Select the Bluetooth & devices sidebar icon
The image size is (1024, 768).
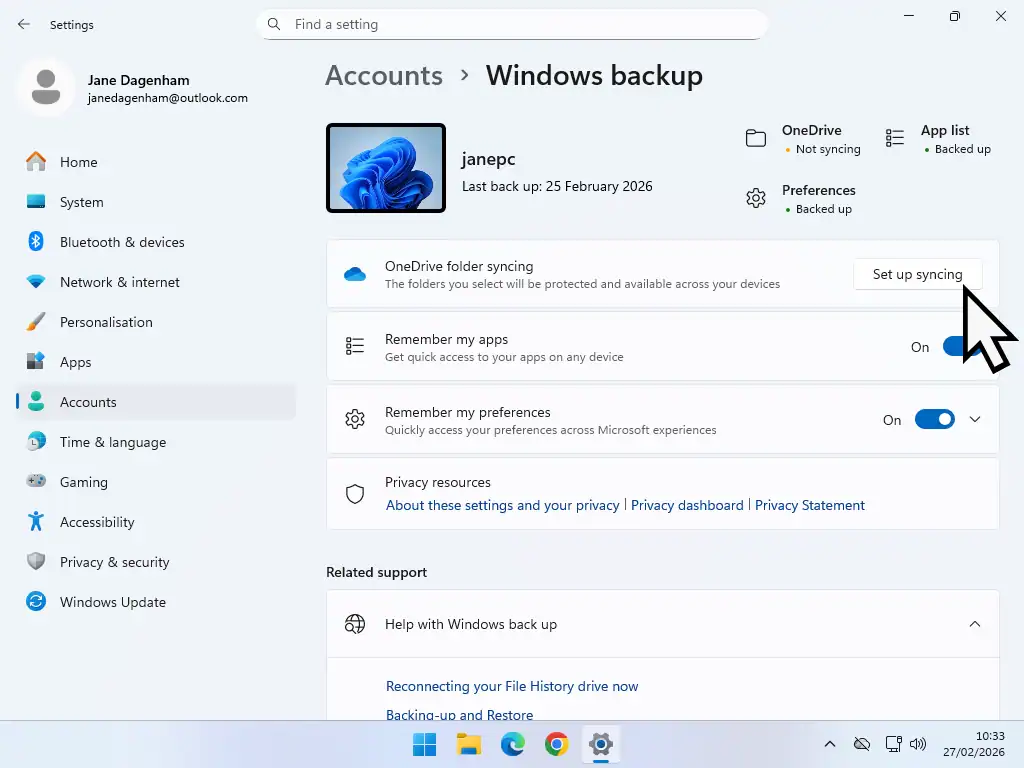(x=36, y=242)
